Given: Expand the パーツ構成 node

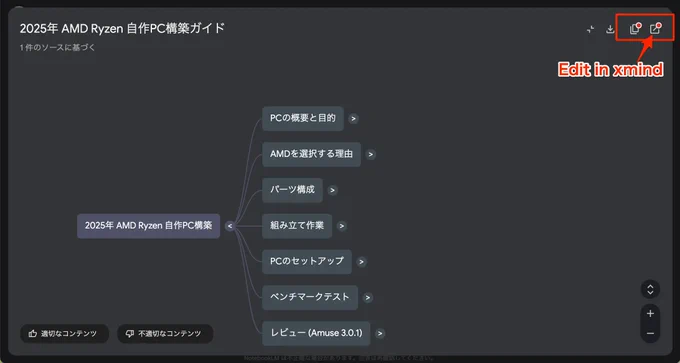Looking at the screenshot, I should 332,190.
